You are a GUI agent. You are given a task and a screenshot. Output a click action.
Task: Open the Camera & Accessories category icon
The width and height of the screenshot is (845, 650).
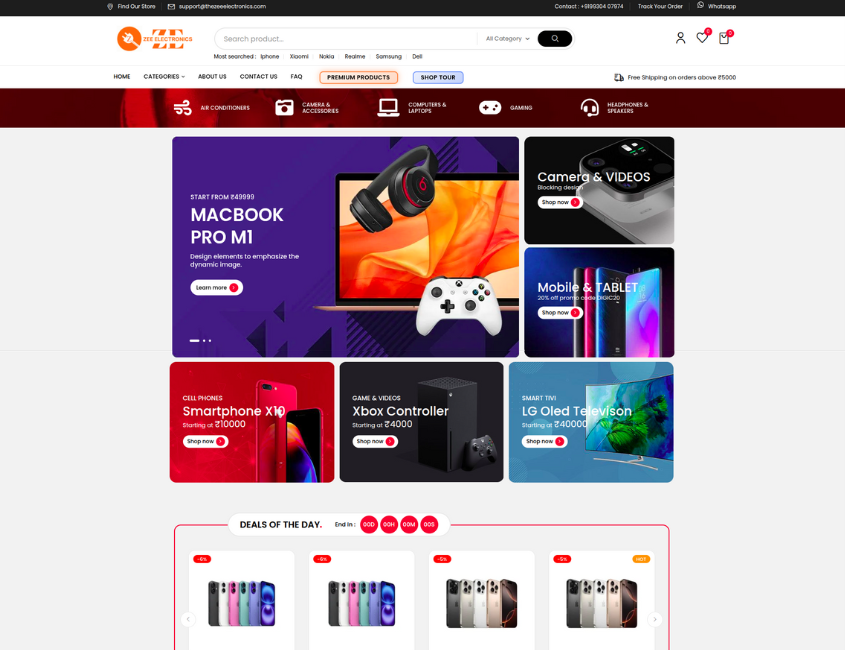pos(285,108)
